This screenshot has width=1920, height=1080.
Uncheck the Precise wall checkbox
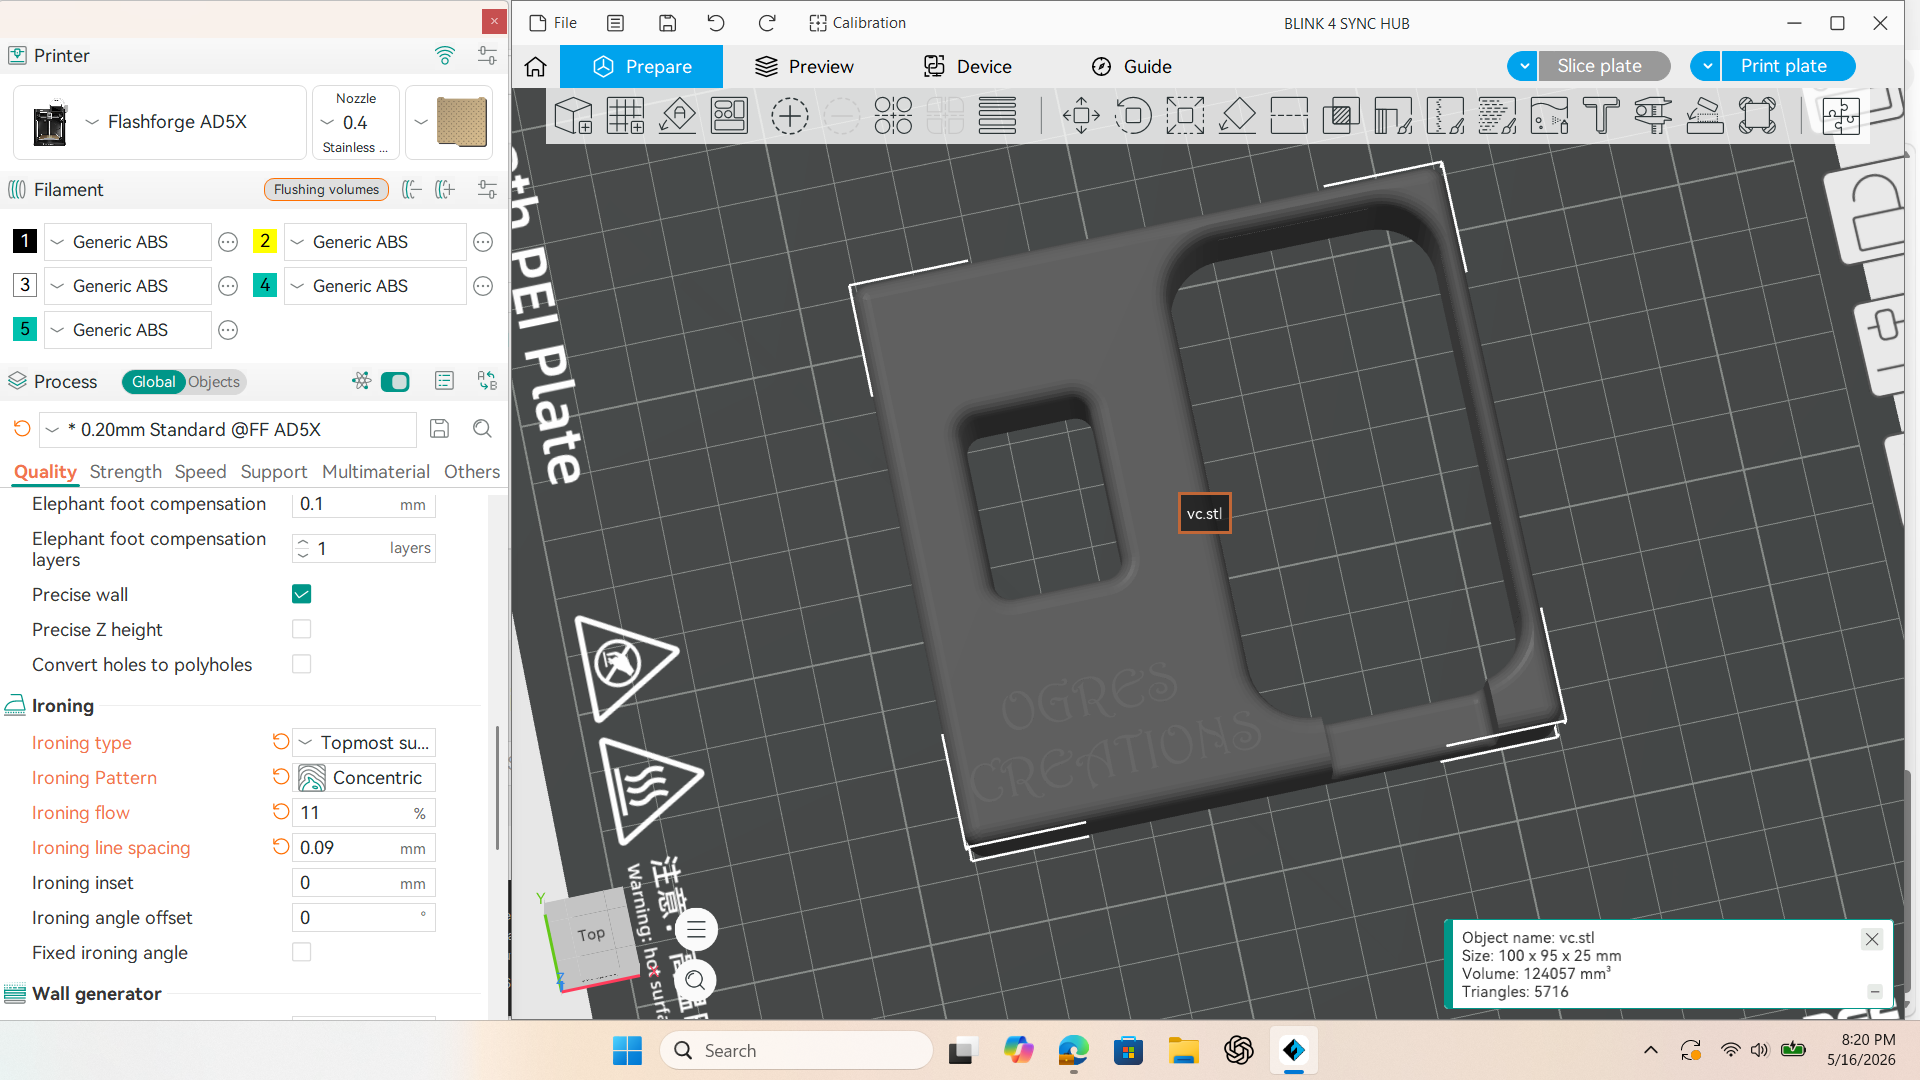tap(301, 595)
